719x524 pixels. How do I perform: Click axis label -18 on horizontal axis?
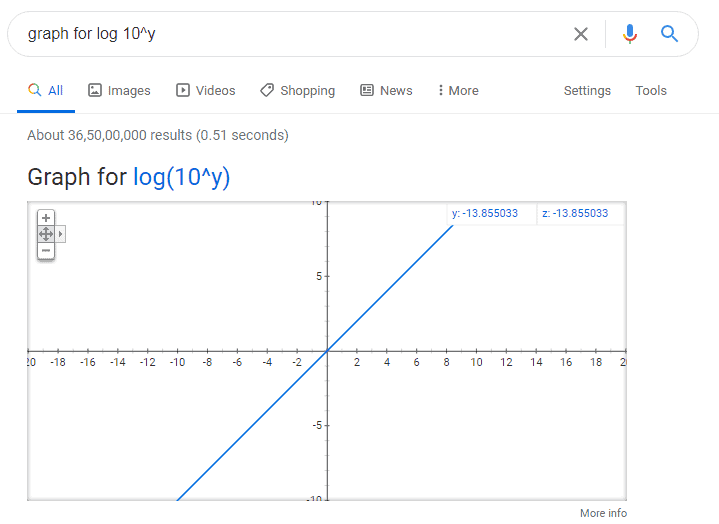point(58,362)
